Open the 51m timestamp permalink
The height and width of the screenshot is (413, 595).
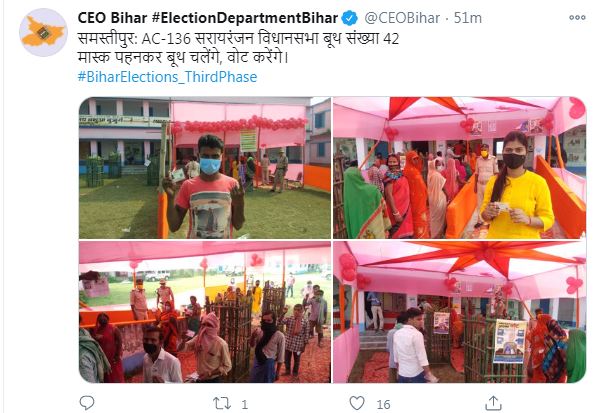[x=468, y=18]
